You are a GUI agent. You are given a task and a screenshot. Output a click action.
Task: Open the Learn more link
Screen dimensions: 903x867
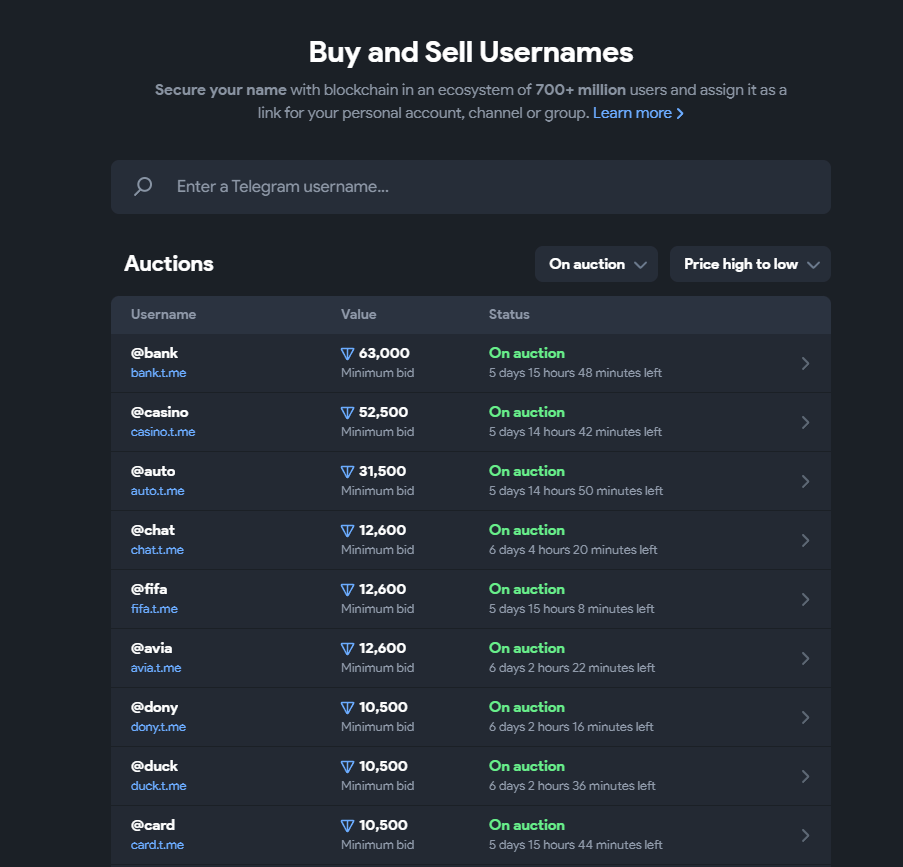point(638,113)
